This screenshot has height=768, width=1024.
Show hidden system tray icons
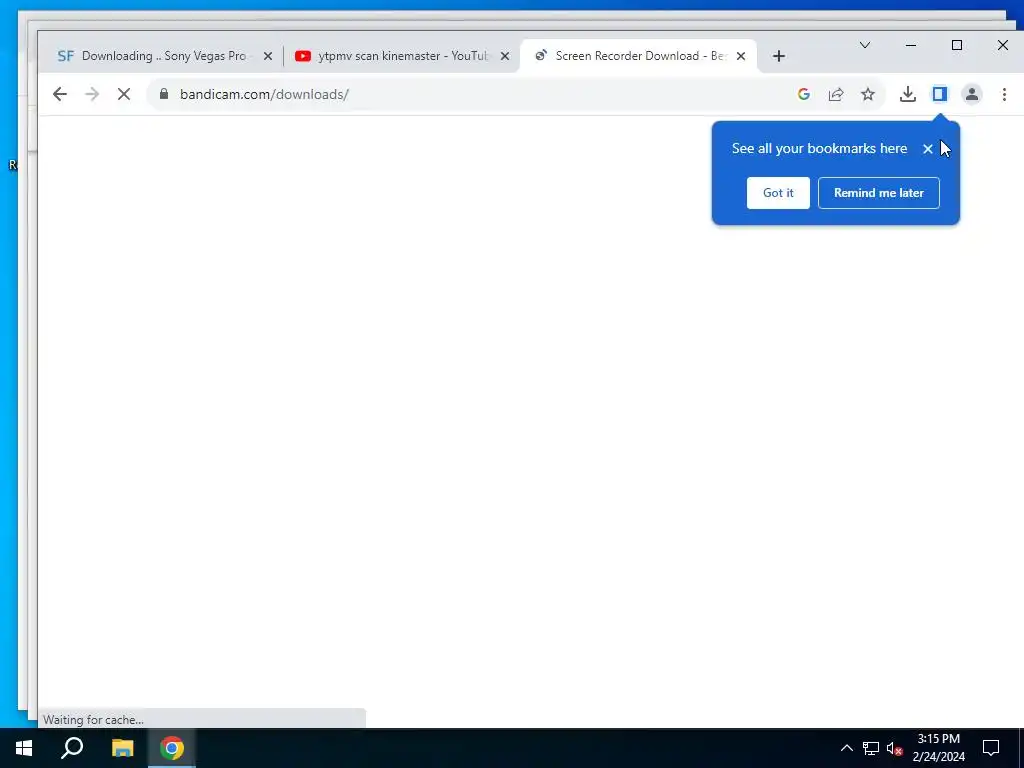[x=846, y=748]
